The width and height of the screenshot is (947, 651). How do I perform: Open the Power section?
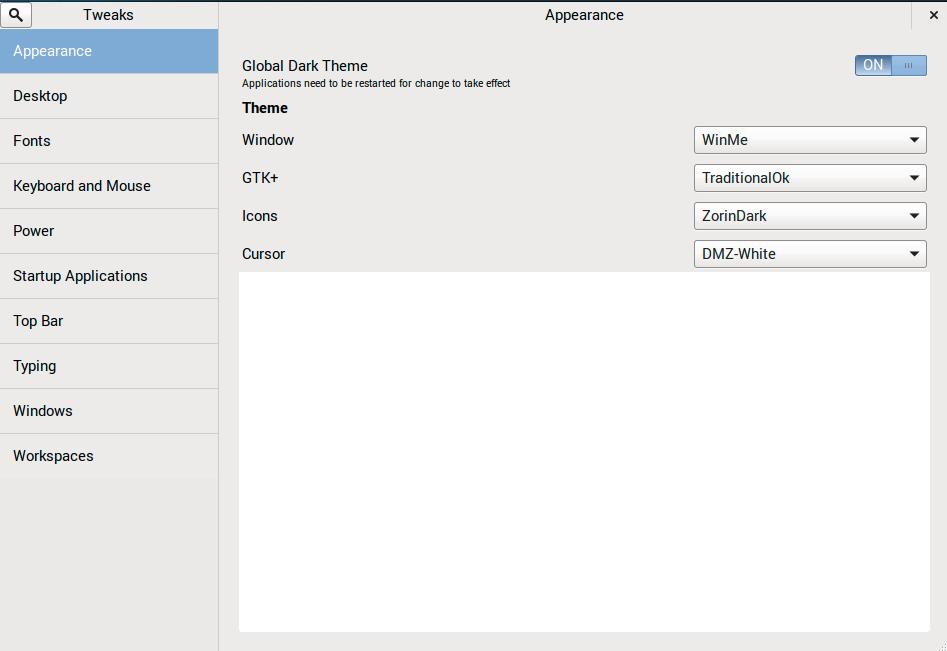coord(109,231)
